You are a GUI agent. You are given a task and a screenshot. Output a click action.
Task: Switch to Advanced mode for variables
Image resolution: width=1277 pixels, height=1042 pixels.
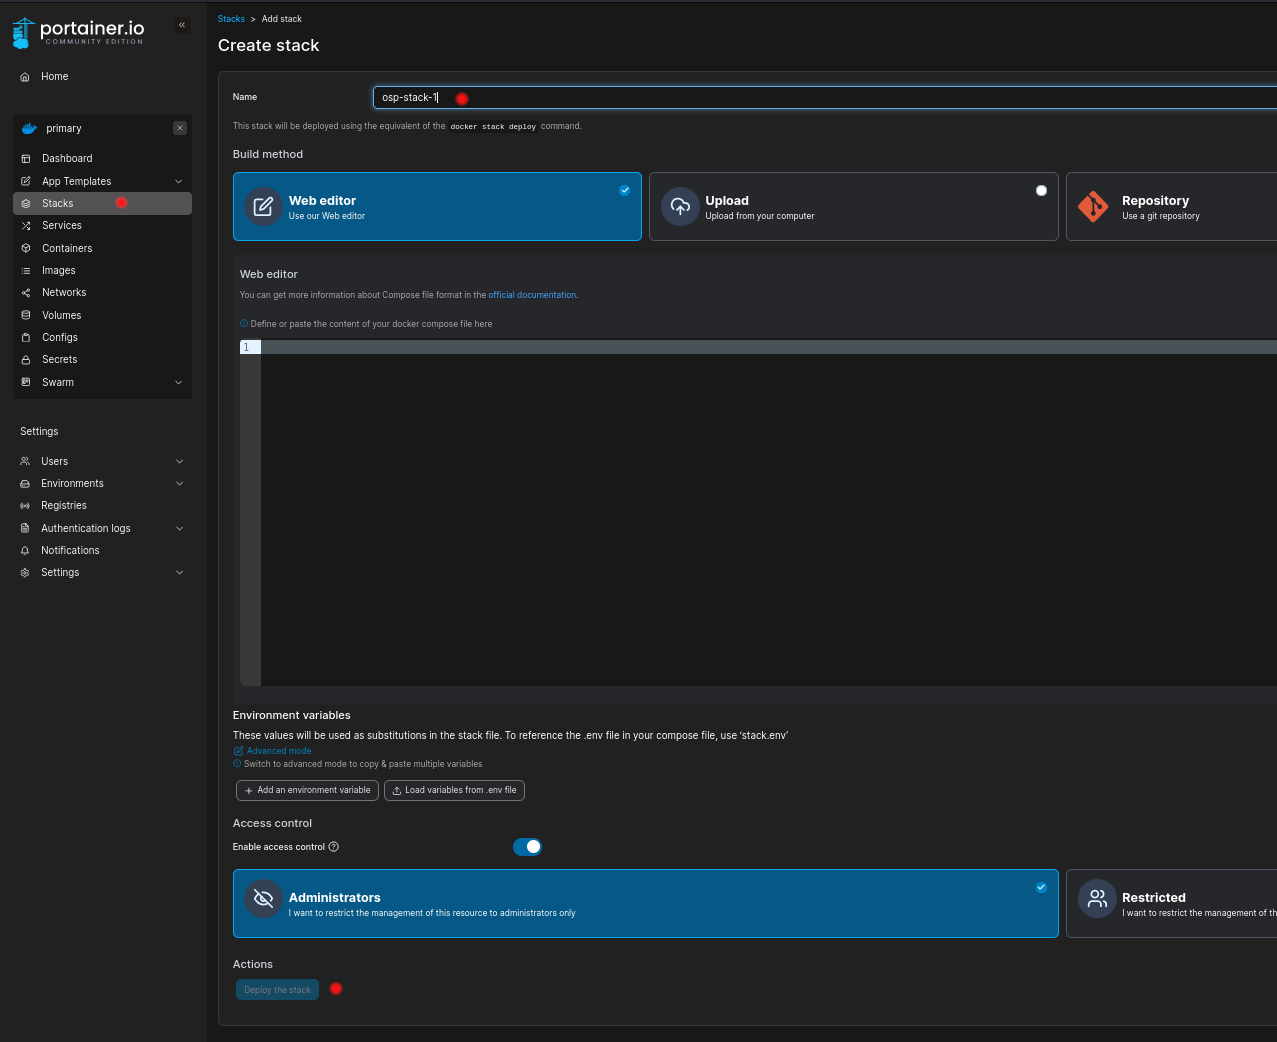pyautogui.click(x=273, y=751)
